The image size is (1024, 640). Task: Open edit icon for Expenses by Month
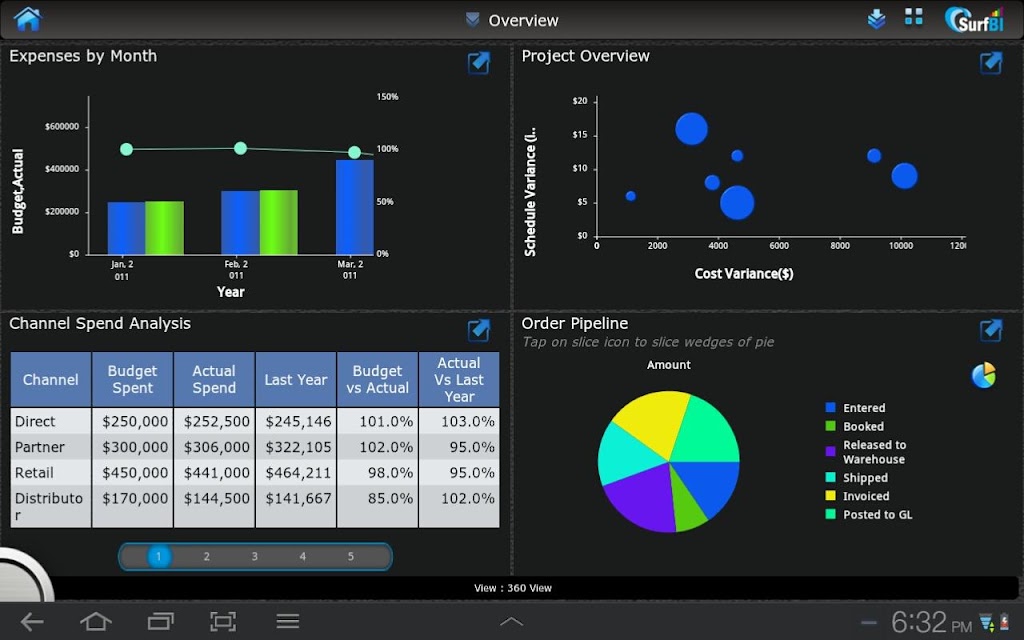click(479, 63)
